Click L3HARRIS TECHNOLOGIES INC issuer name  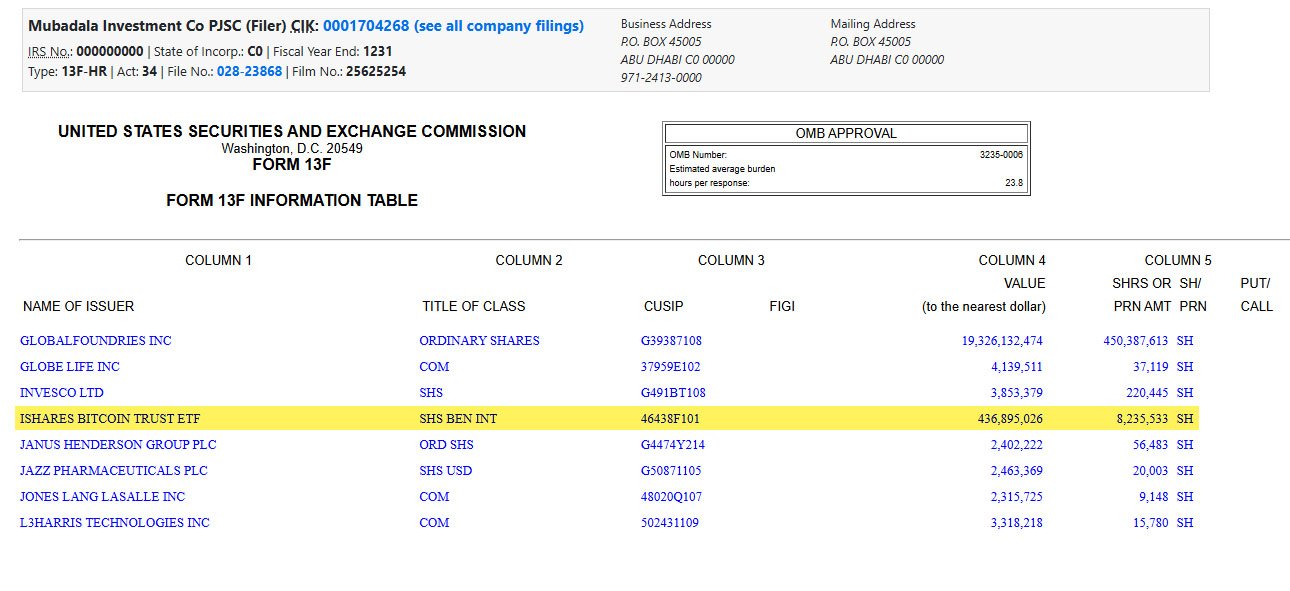click(115, 523)
